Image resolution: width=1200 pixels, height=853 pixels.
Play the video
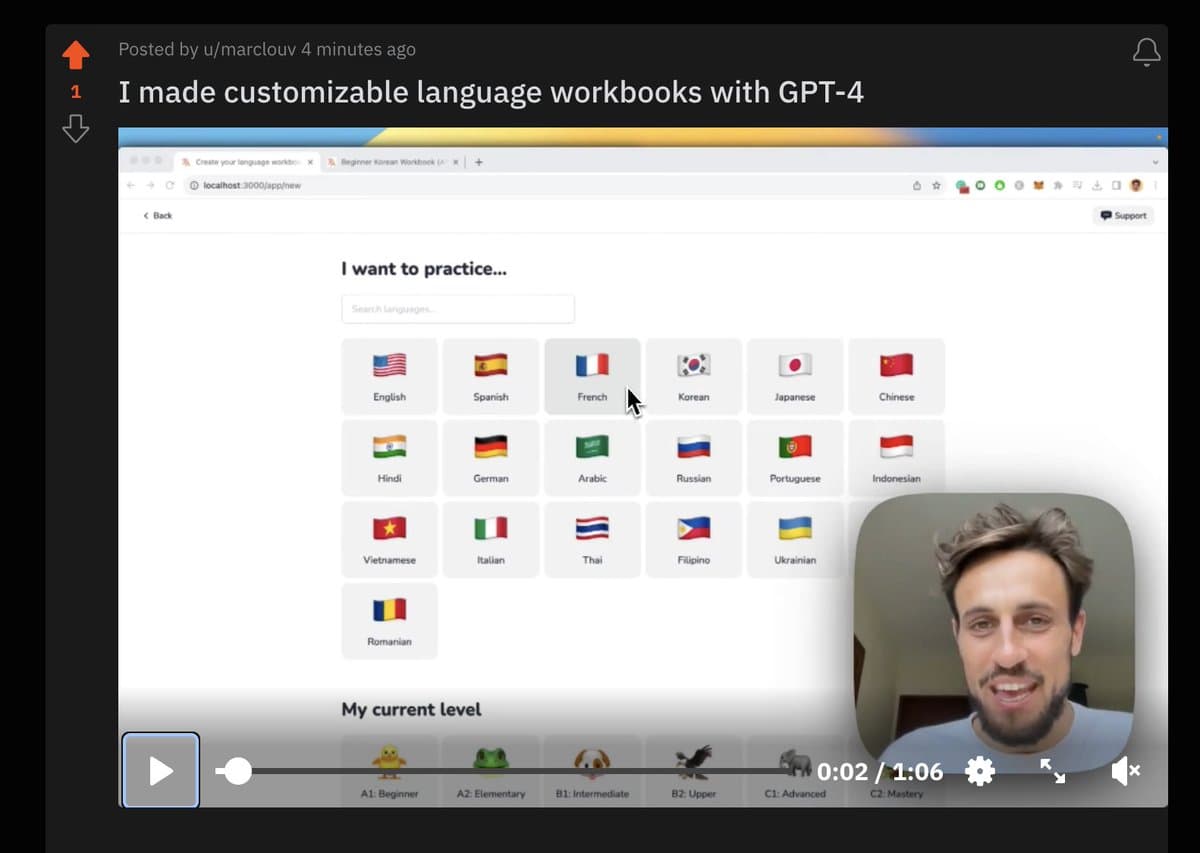point(161,770)
